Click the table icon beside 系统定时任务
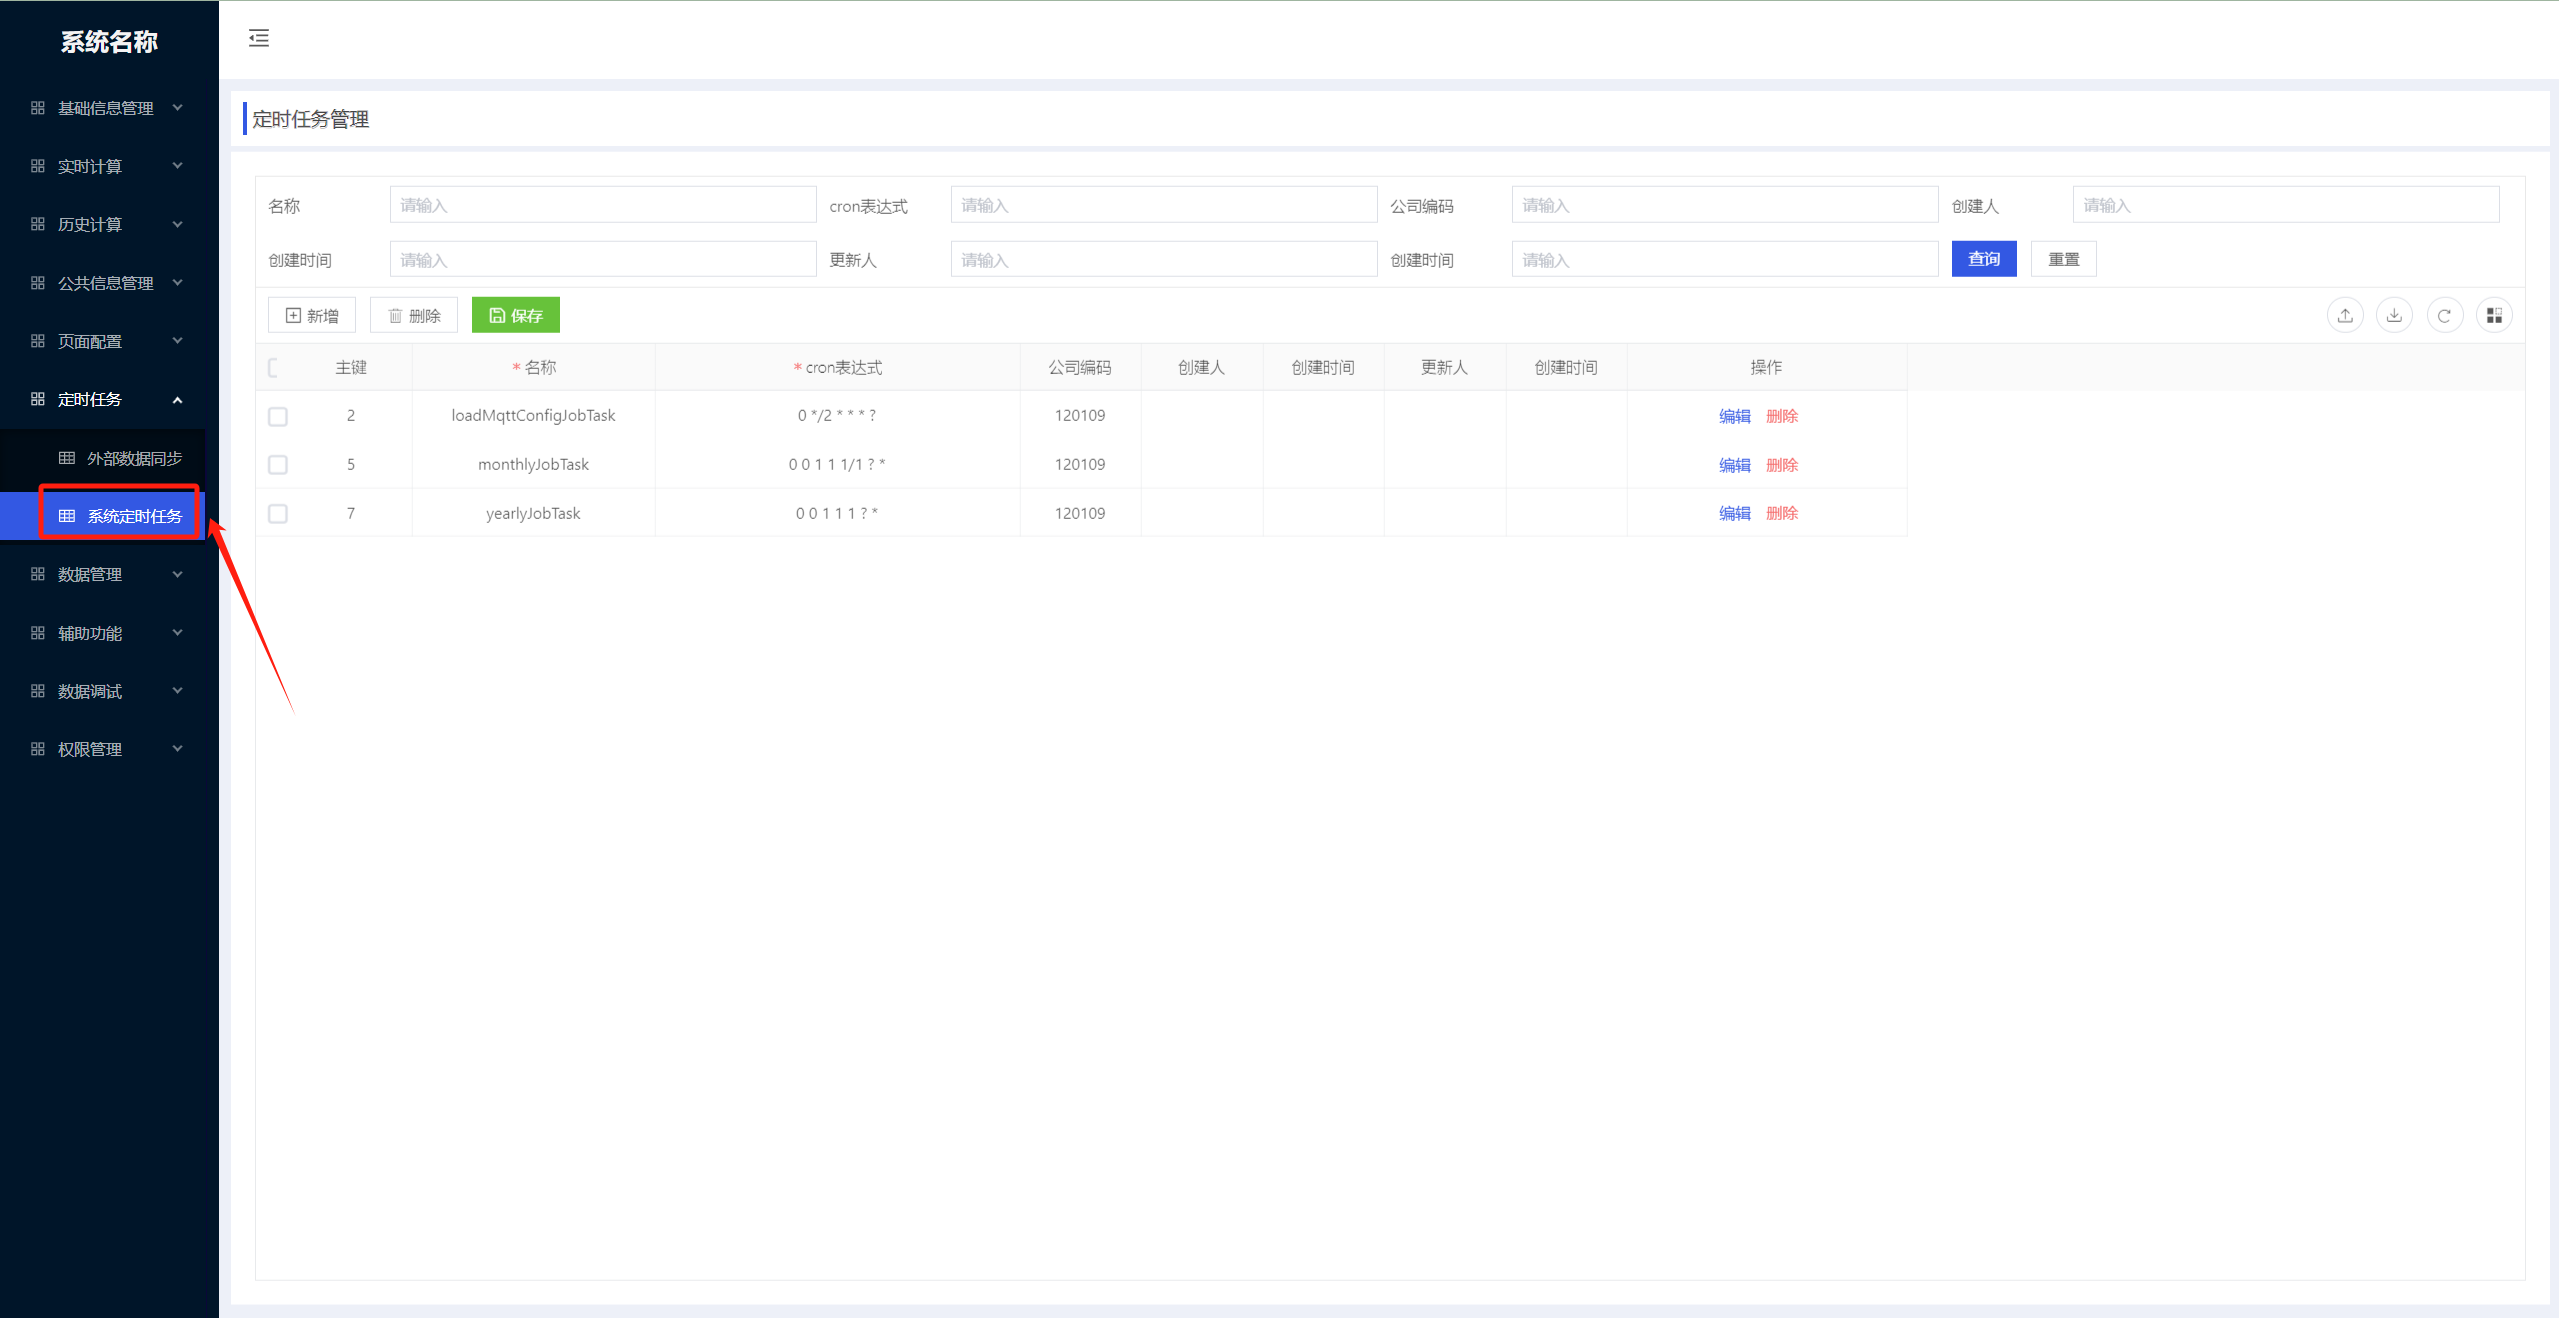The image size is (2559, 1318). pos(67,516)
